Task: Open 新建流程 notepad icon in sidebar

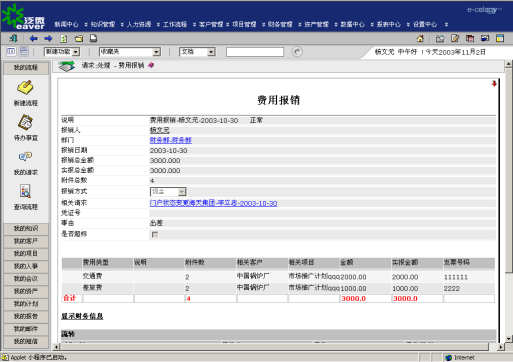Action: point(25,88)
